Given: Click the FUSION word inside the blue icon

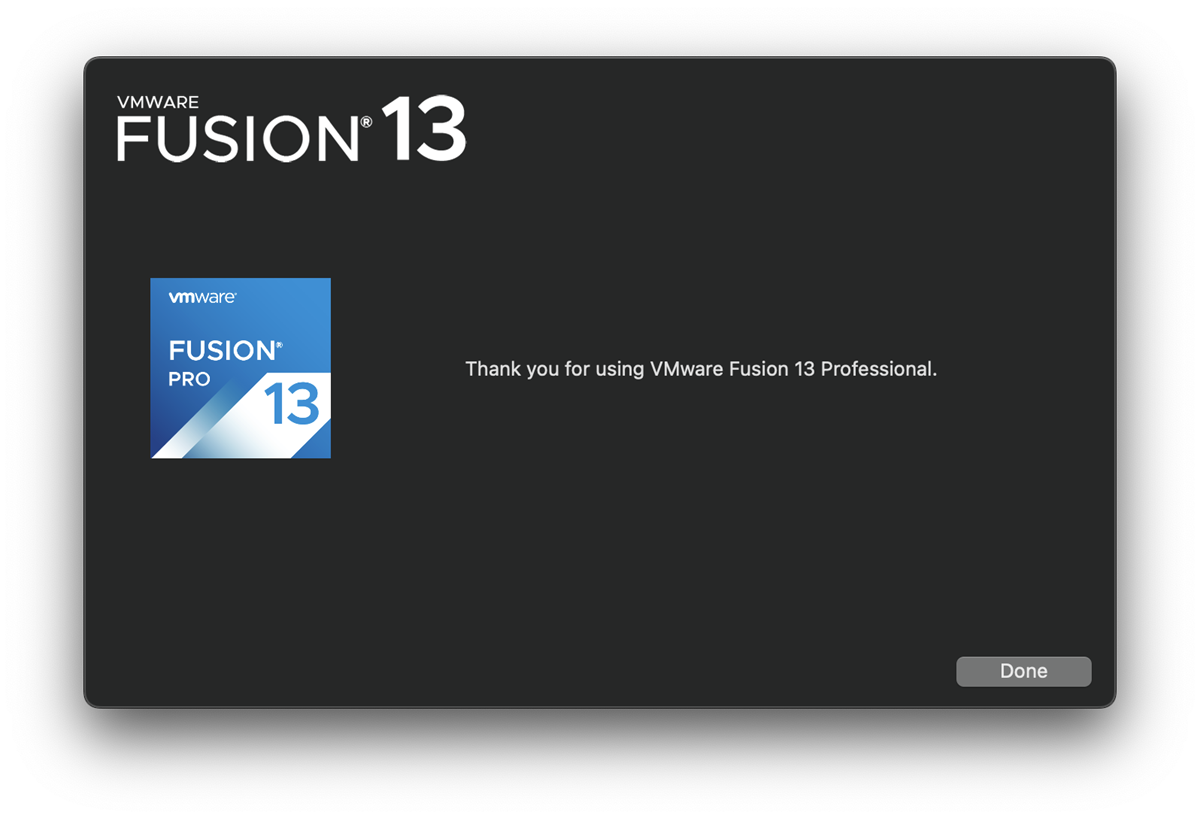Looking at the screenshot, I should coord(221,351).
